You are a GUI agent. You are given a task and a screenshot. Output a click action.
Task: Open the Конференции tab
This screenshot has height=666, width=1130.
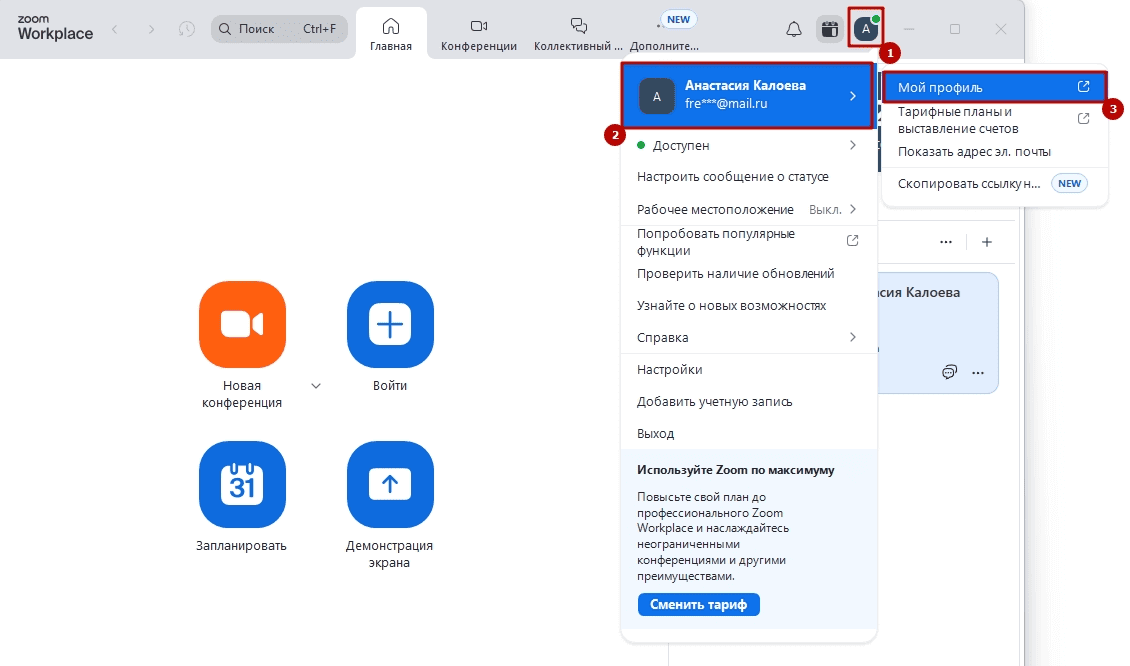pyautogui.click(x=479, y=34)
